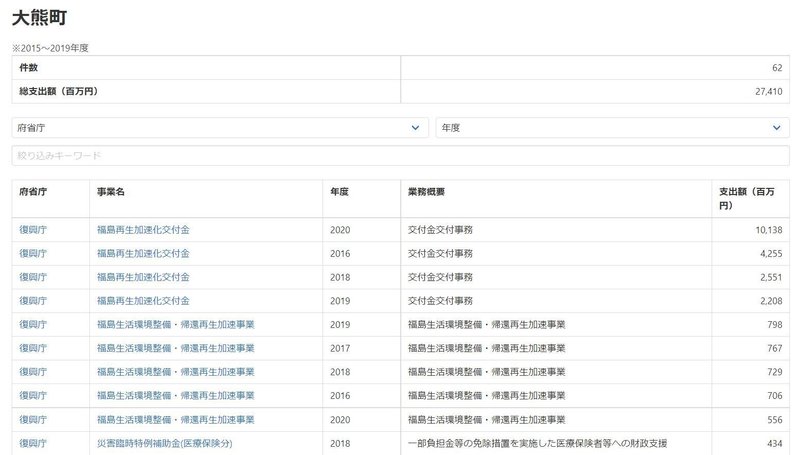Open 福島再生加速化交付金 link for 2018

(x=143, y=277)
